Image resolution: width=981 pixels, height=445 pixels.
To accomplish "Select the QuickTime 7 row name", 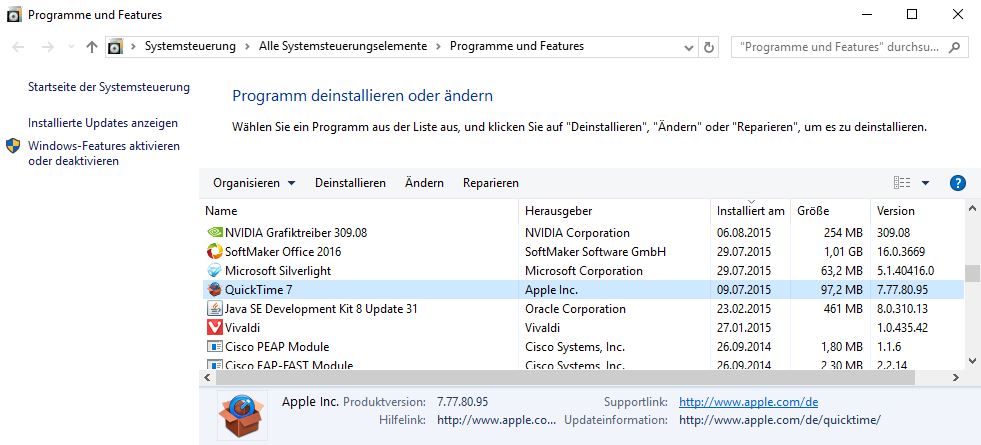I will pos(258,290).
